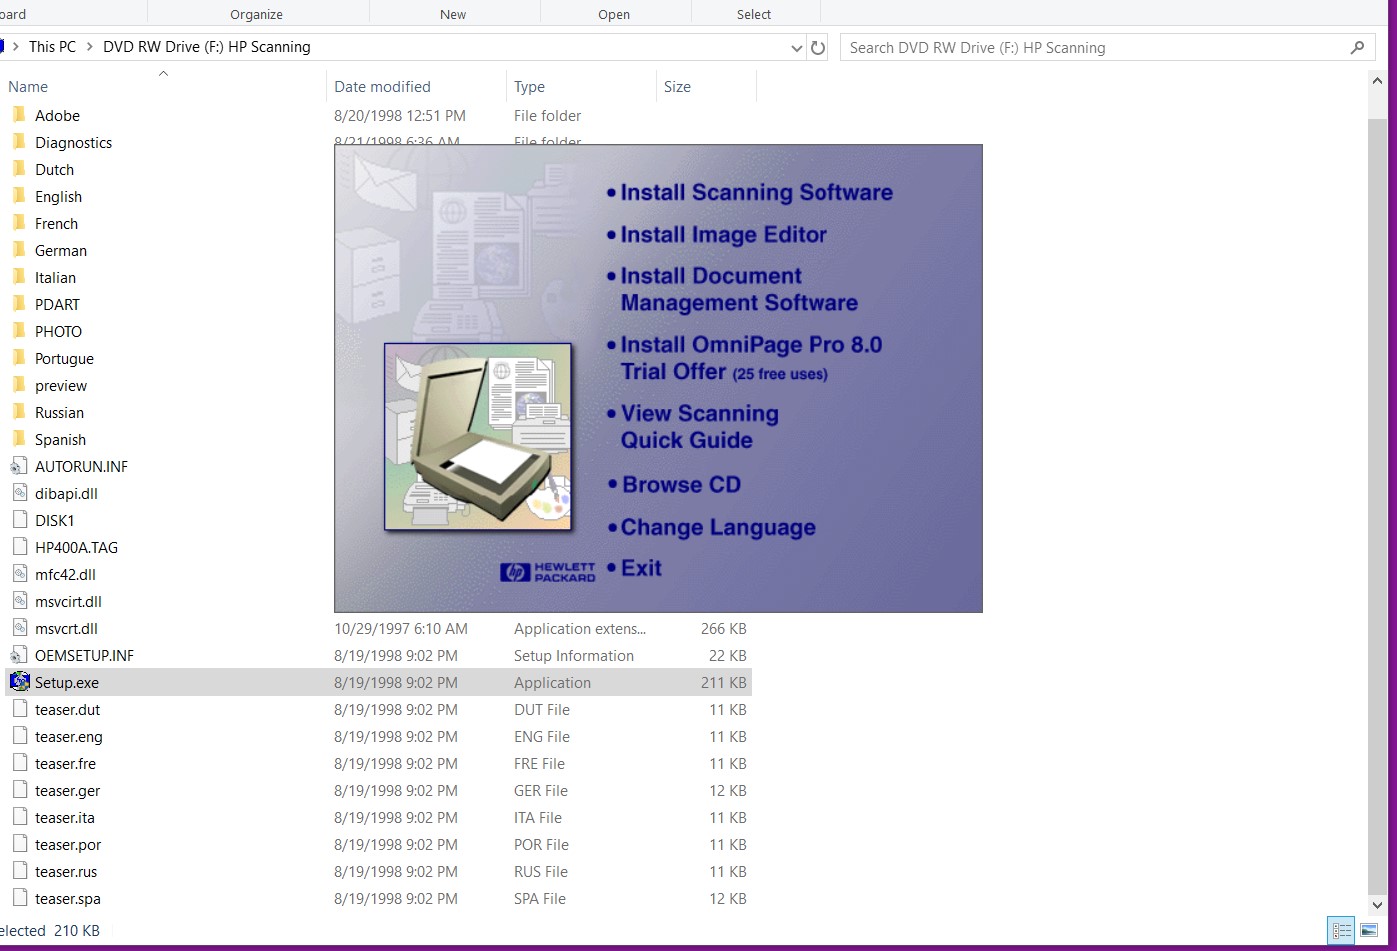Screen dimensions: 1397x951
Task: Select the teaser.rus file name
Action: [66, 871]
